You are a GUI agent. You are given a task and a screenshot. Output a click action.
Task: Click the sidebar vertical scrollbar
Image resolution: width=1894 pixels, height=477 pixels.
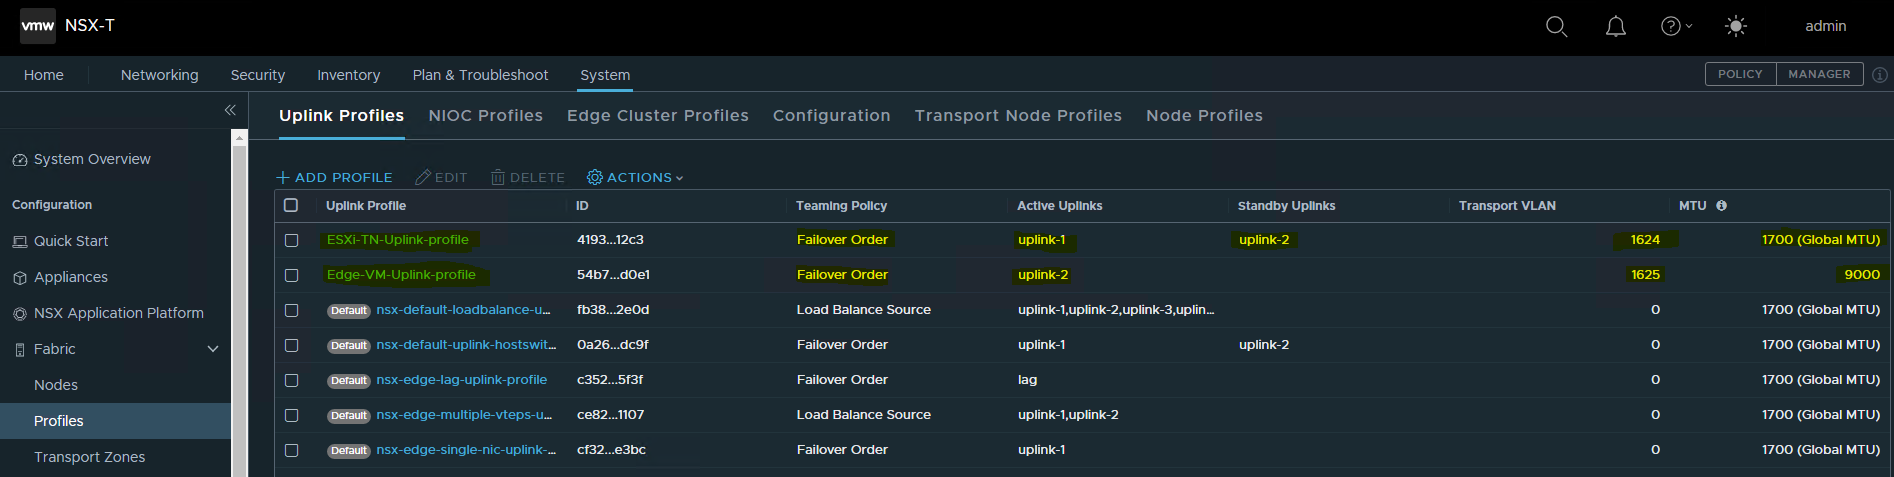pos(239,310)
